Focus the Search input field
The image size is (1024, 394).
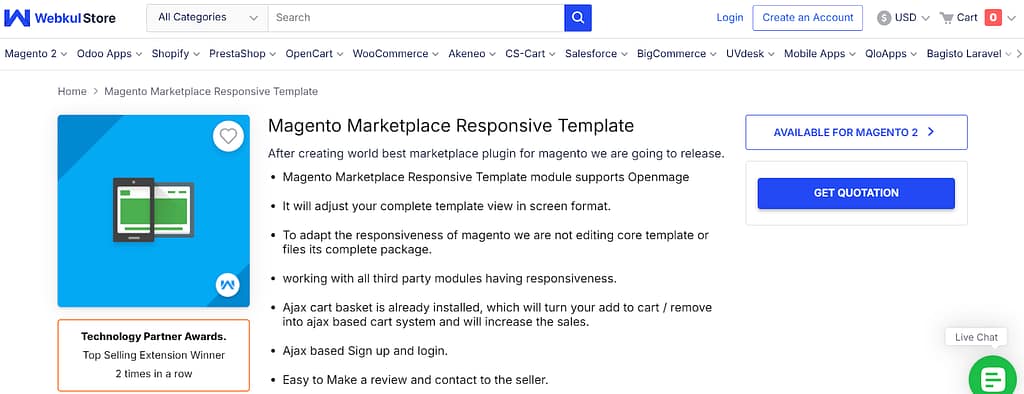(416, 18)
